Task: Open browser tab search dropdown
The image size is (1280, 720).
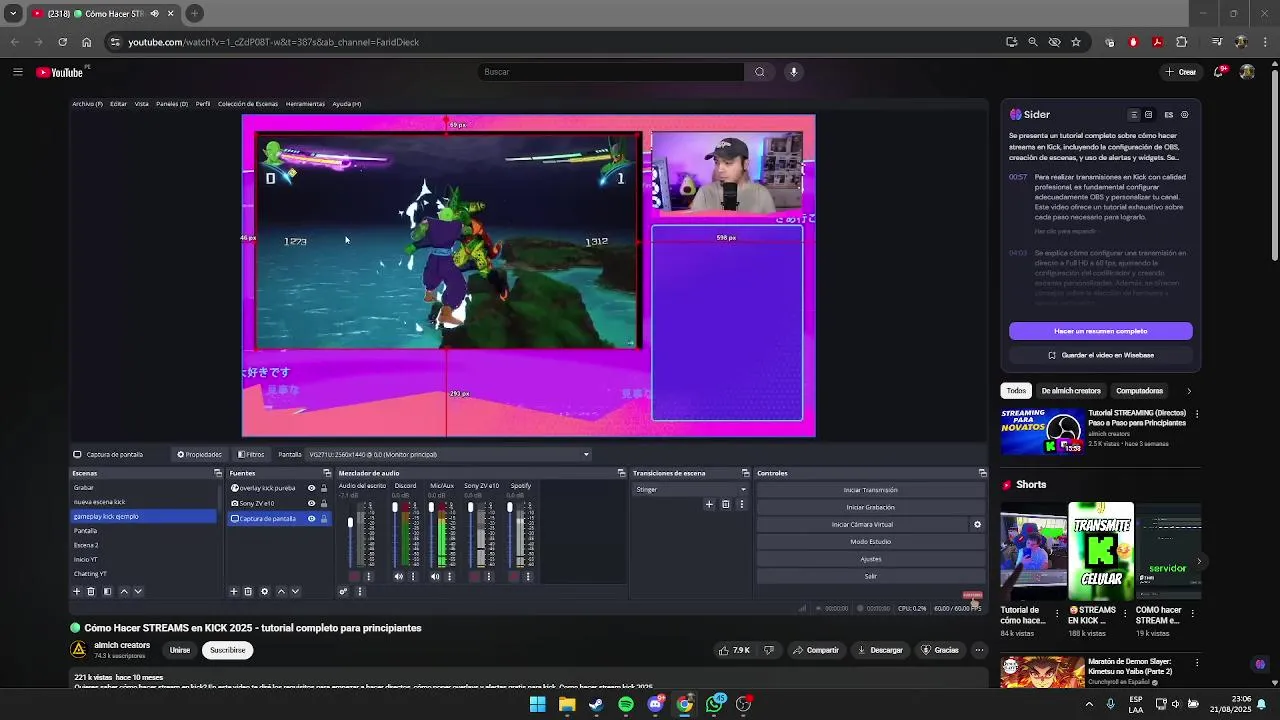Action: 13,13
